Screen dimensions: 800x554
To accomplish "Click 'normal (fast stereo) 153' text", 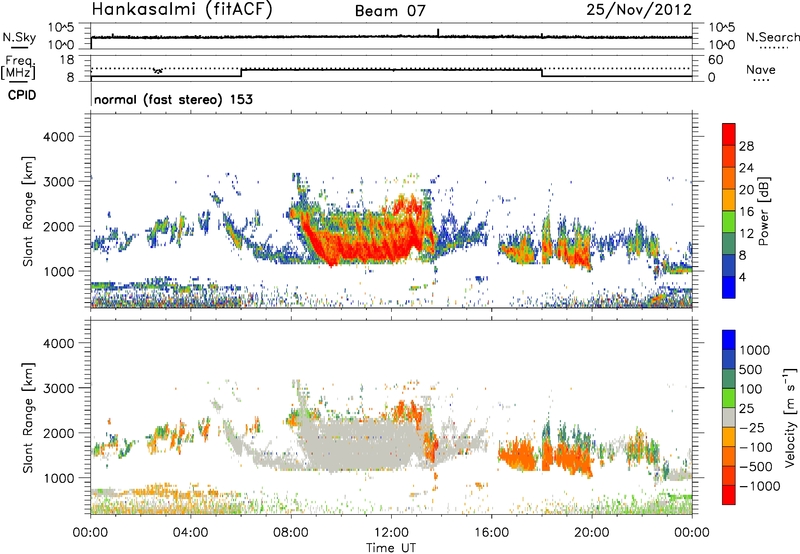I will click(x=173, y=99).
